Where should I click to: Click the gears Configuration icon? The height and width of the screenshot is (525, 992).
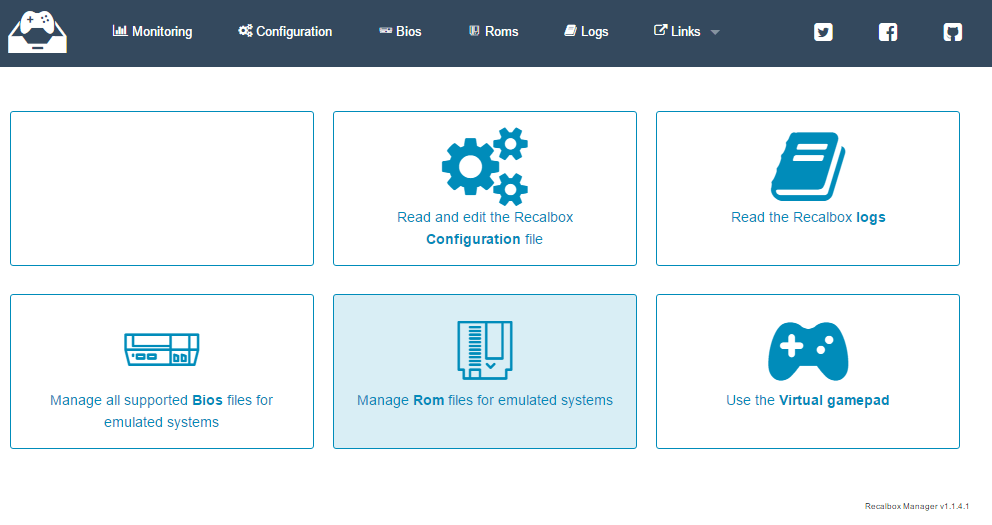485,166
